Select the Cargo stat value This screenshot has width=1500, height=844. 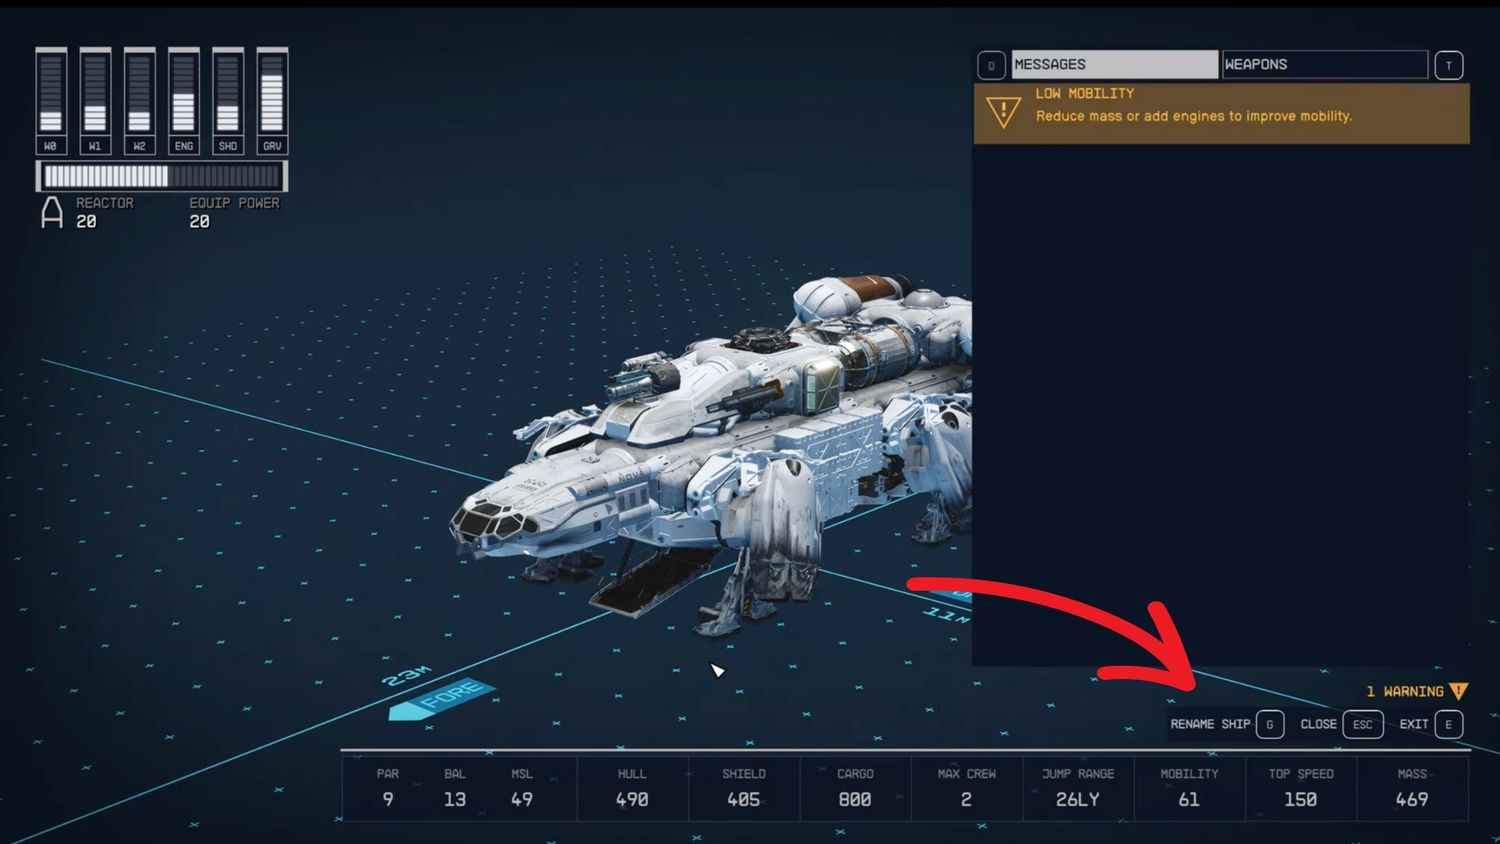pyautogui.click(x=855, y=799)
